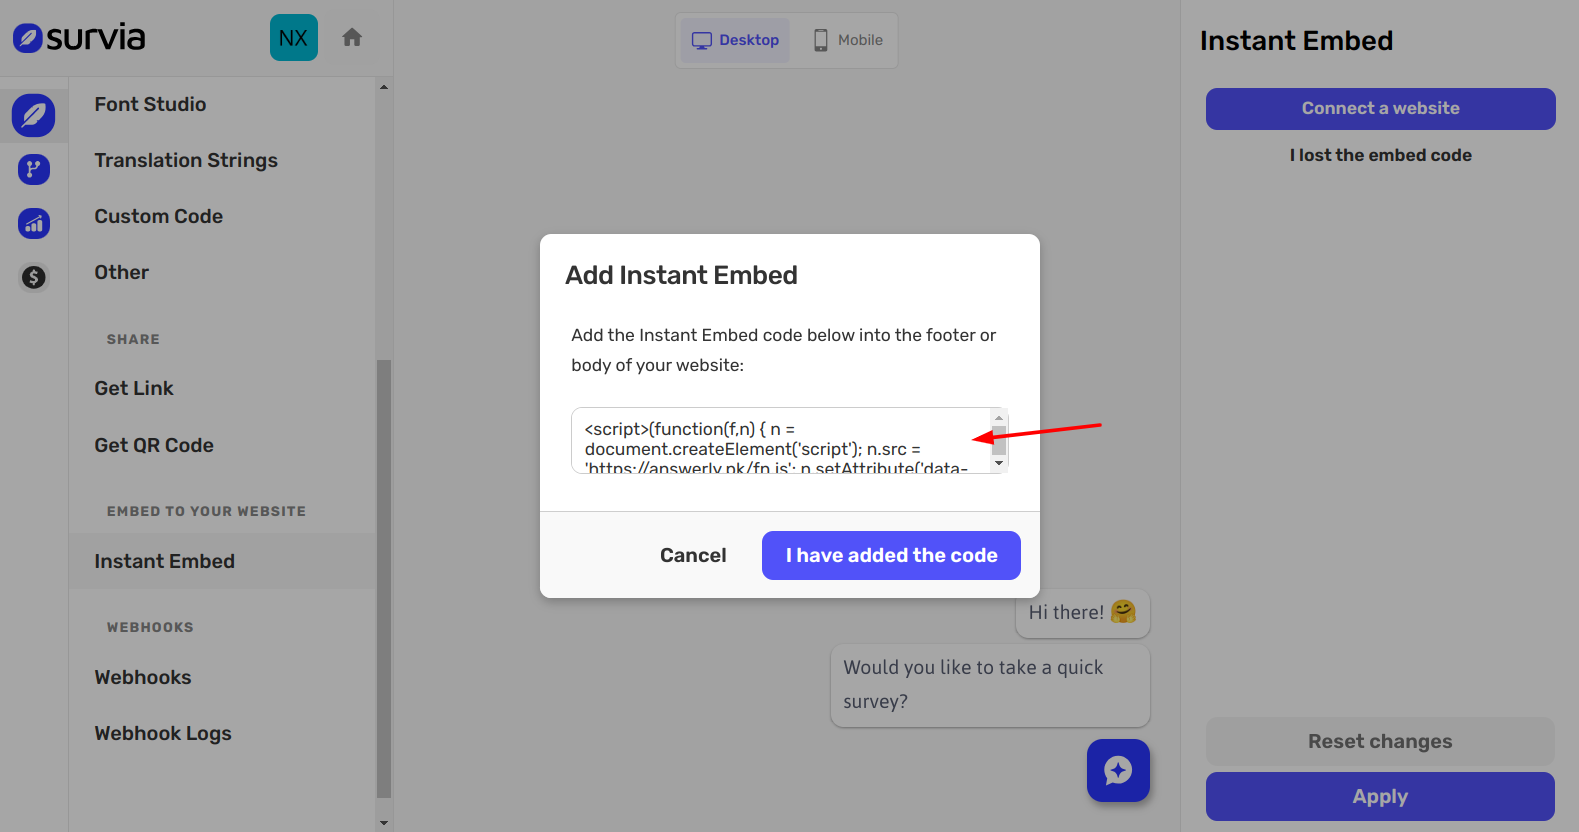
Task: Switch preview to Desktop view
Action: click(736, 40)
